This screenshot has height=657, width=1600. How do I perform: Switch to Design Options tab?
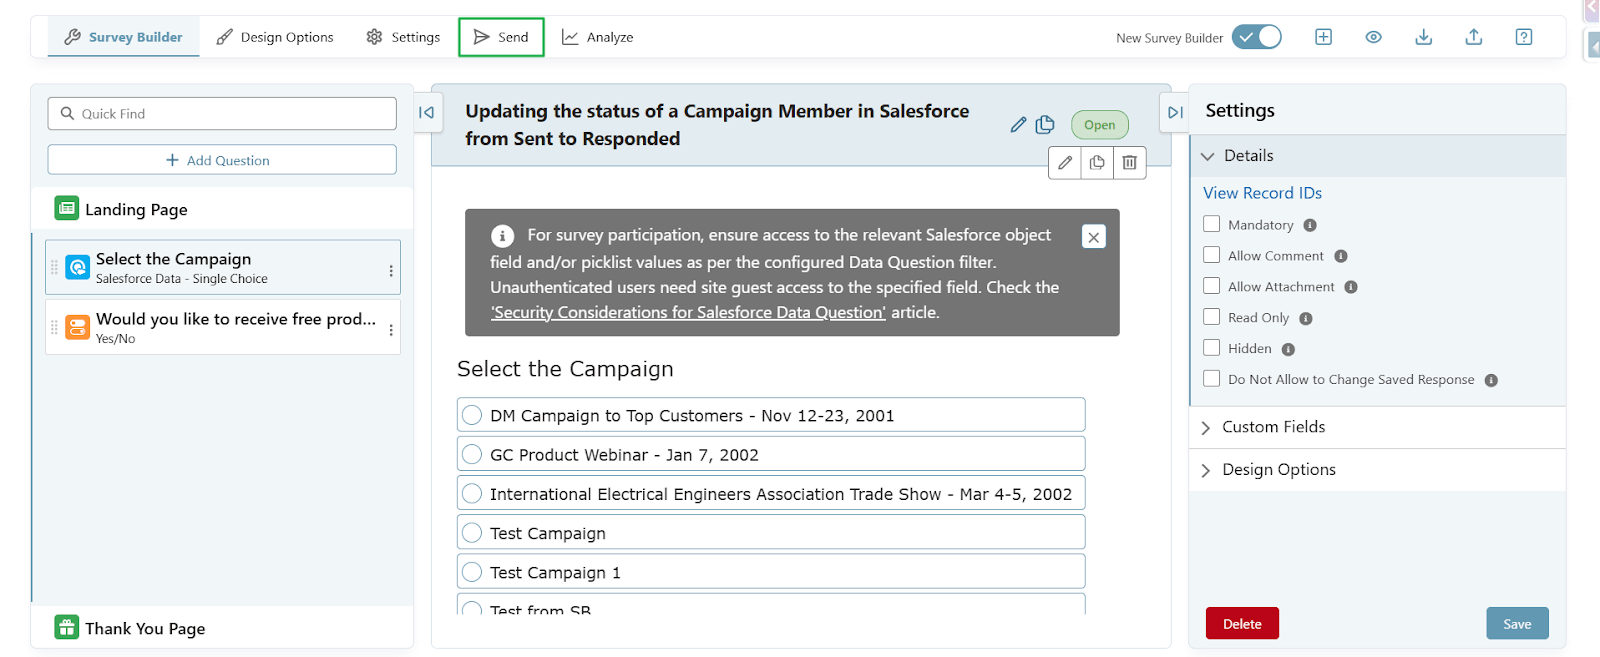[x=275, y=37]
